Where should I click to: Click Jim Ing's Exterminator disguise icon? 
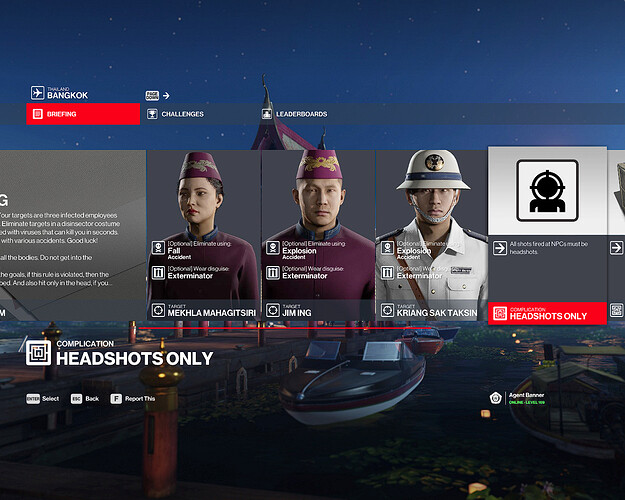pos(273,273)
